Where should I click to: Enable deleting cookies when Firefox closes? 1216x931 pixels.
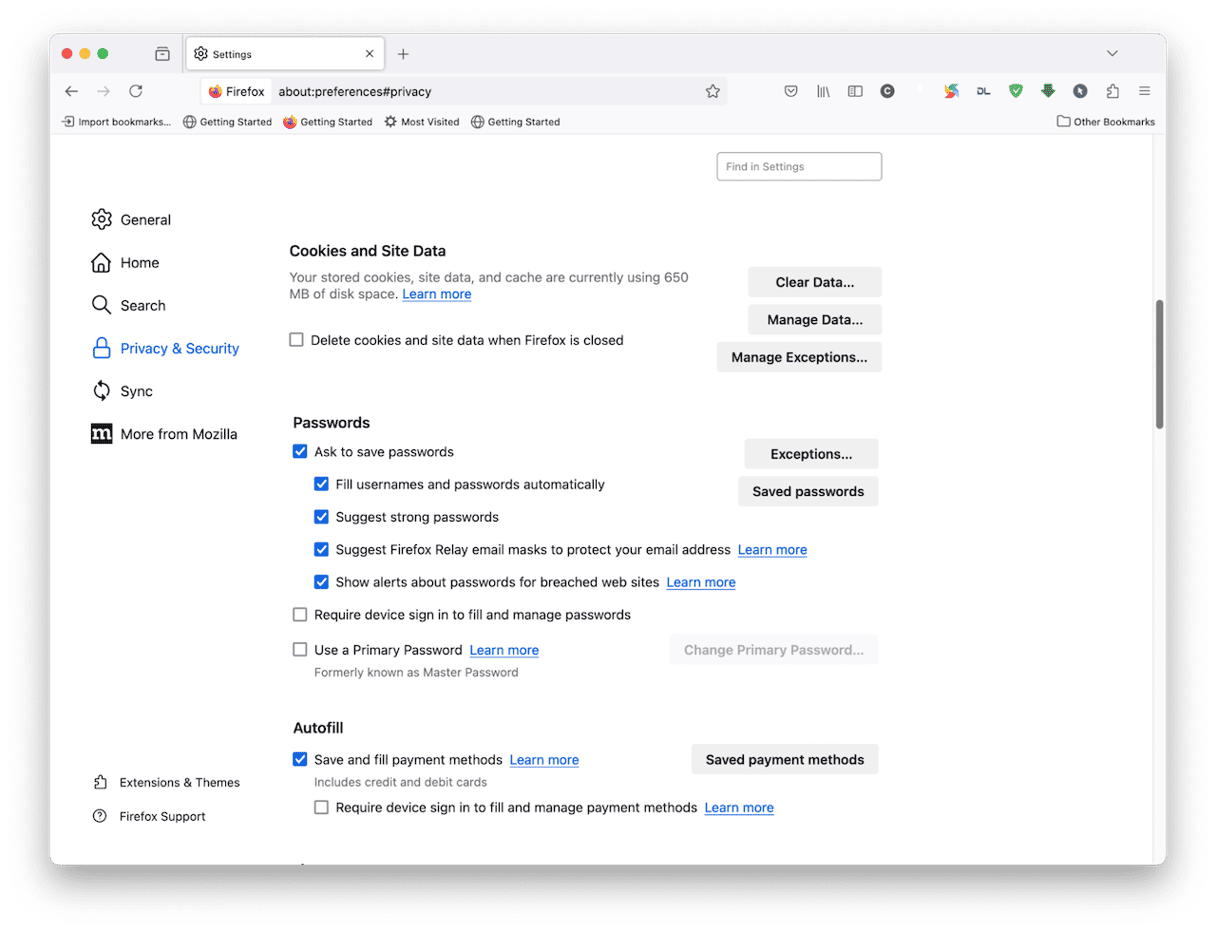pos(296,340)
